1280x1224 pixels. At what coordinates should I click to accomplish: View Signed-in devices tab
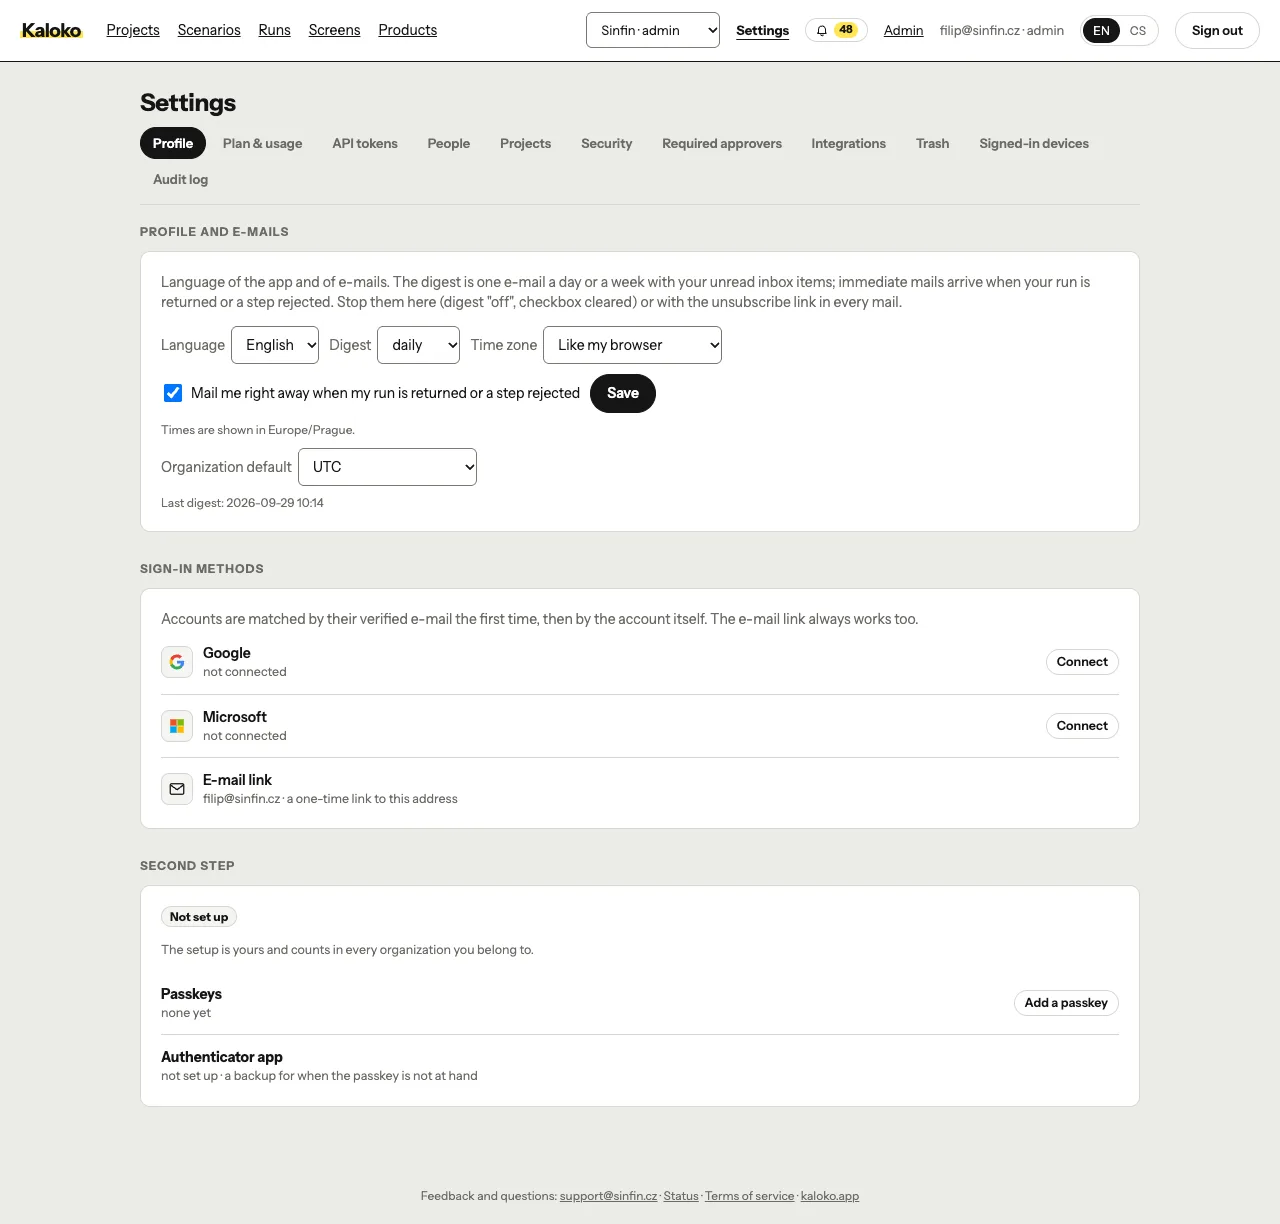(1034, 144)
